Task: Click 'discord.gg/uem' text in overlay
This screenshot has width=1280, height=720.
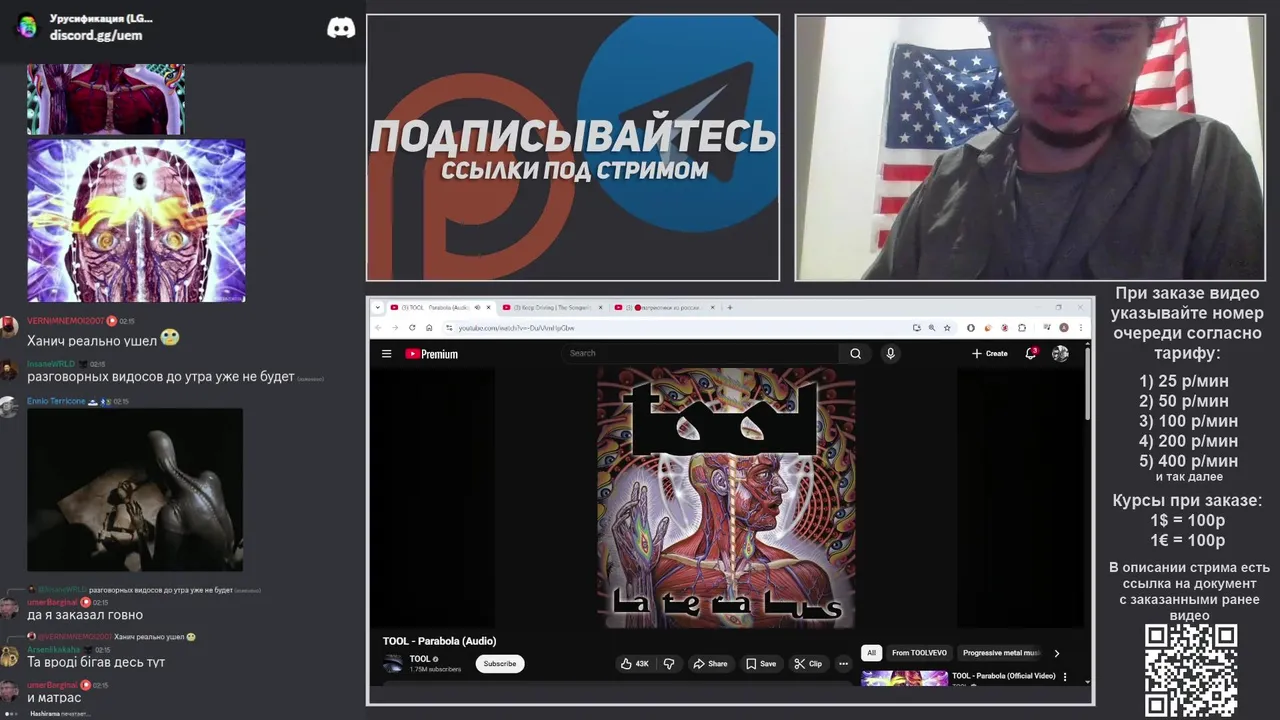Action: [x=96, y=35]
